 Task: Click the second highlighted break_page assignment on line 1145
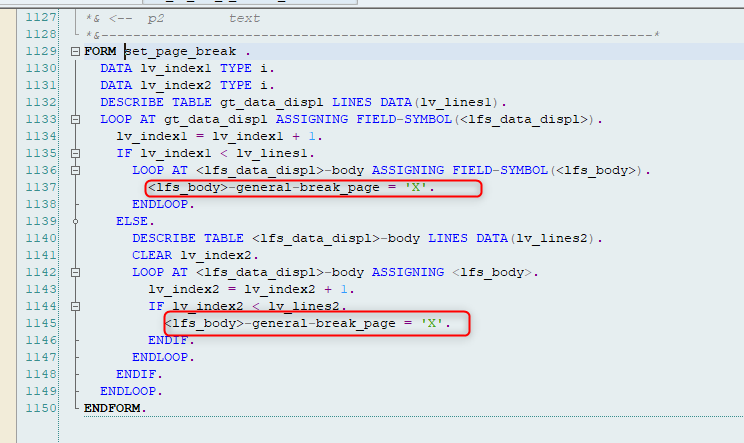pos(307,323)
